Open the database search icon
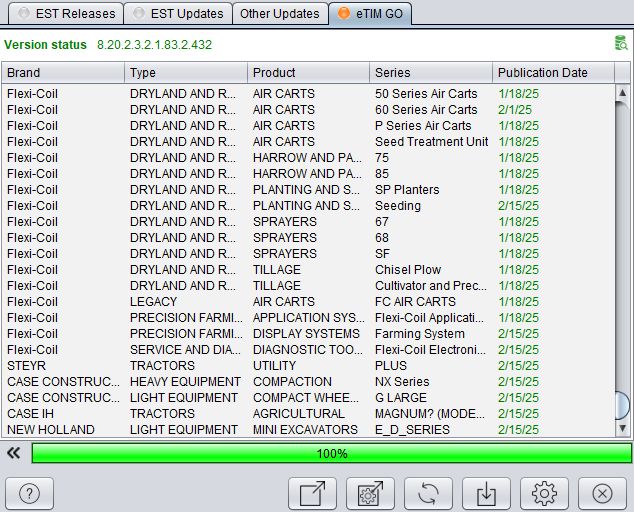634x512 pixels. click(x=621, y=43)
